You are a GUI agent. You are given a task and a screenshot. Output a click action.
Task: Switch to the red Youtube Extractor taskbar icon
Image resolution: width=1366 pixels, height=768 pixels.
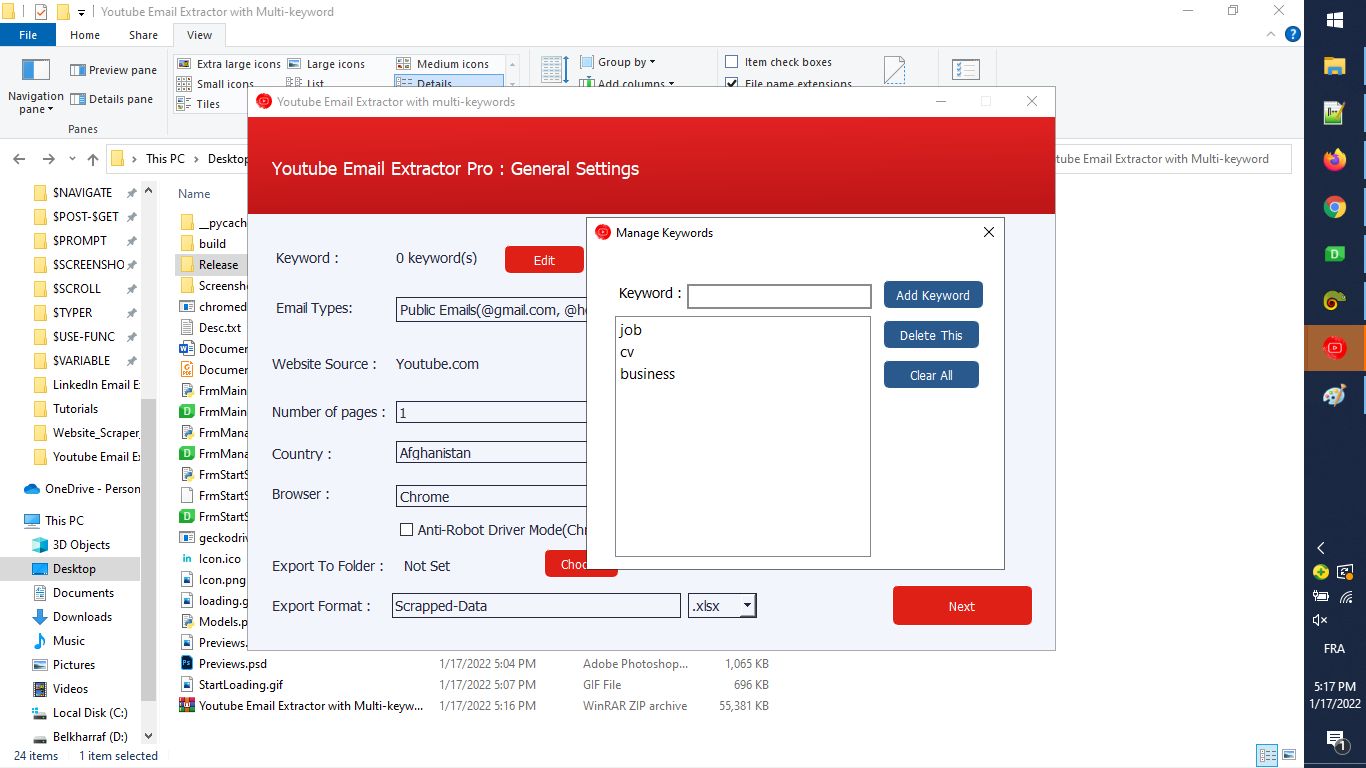1334,348
